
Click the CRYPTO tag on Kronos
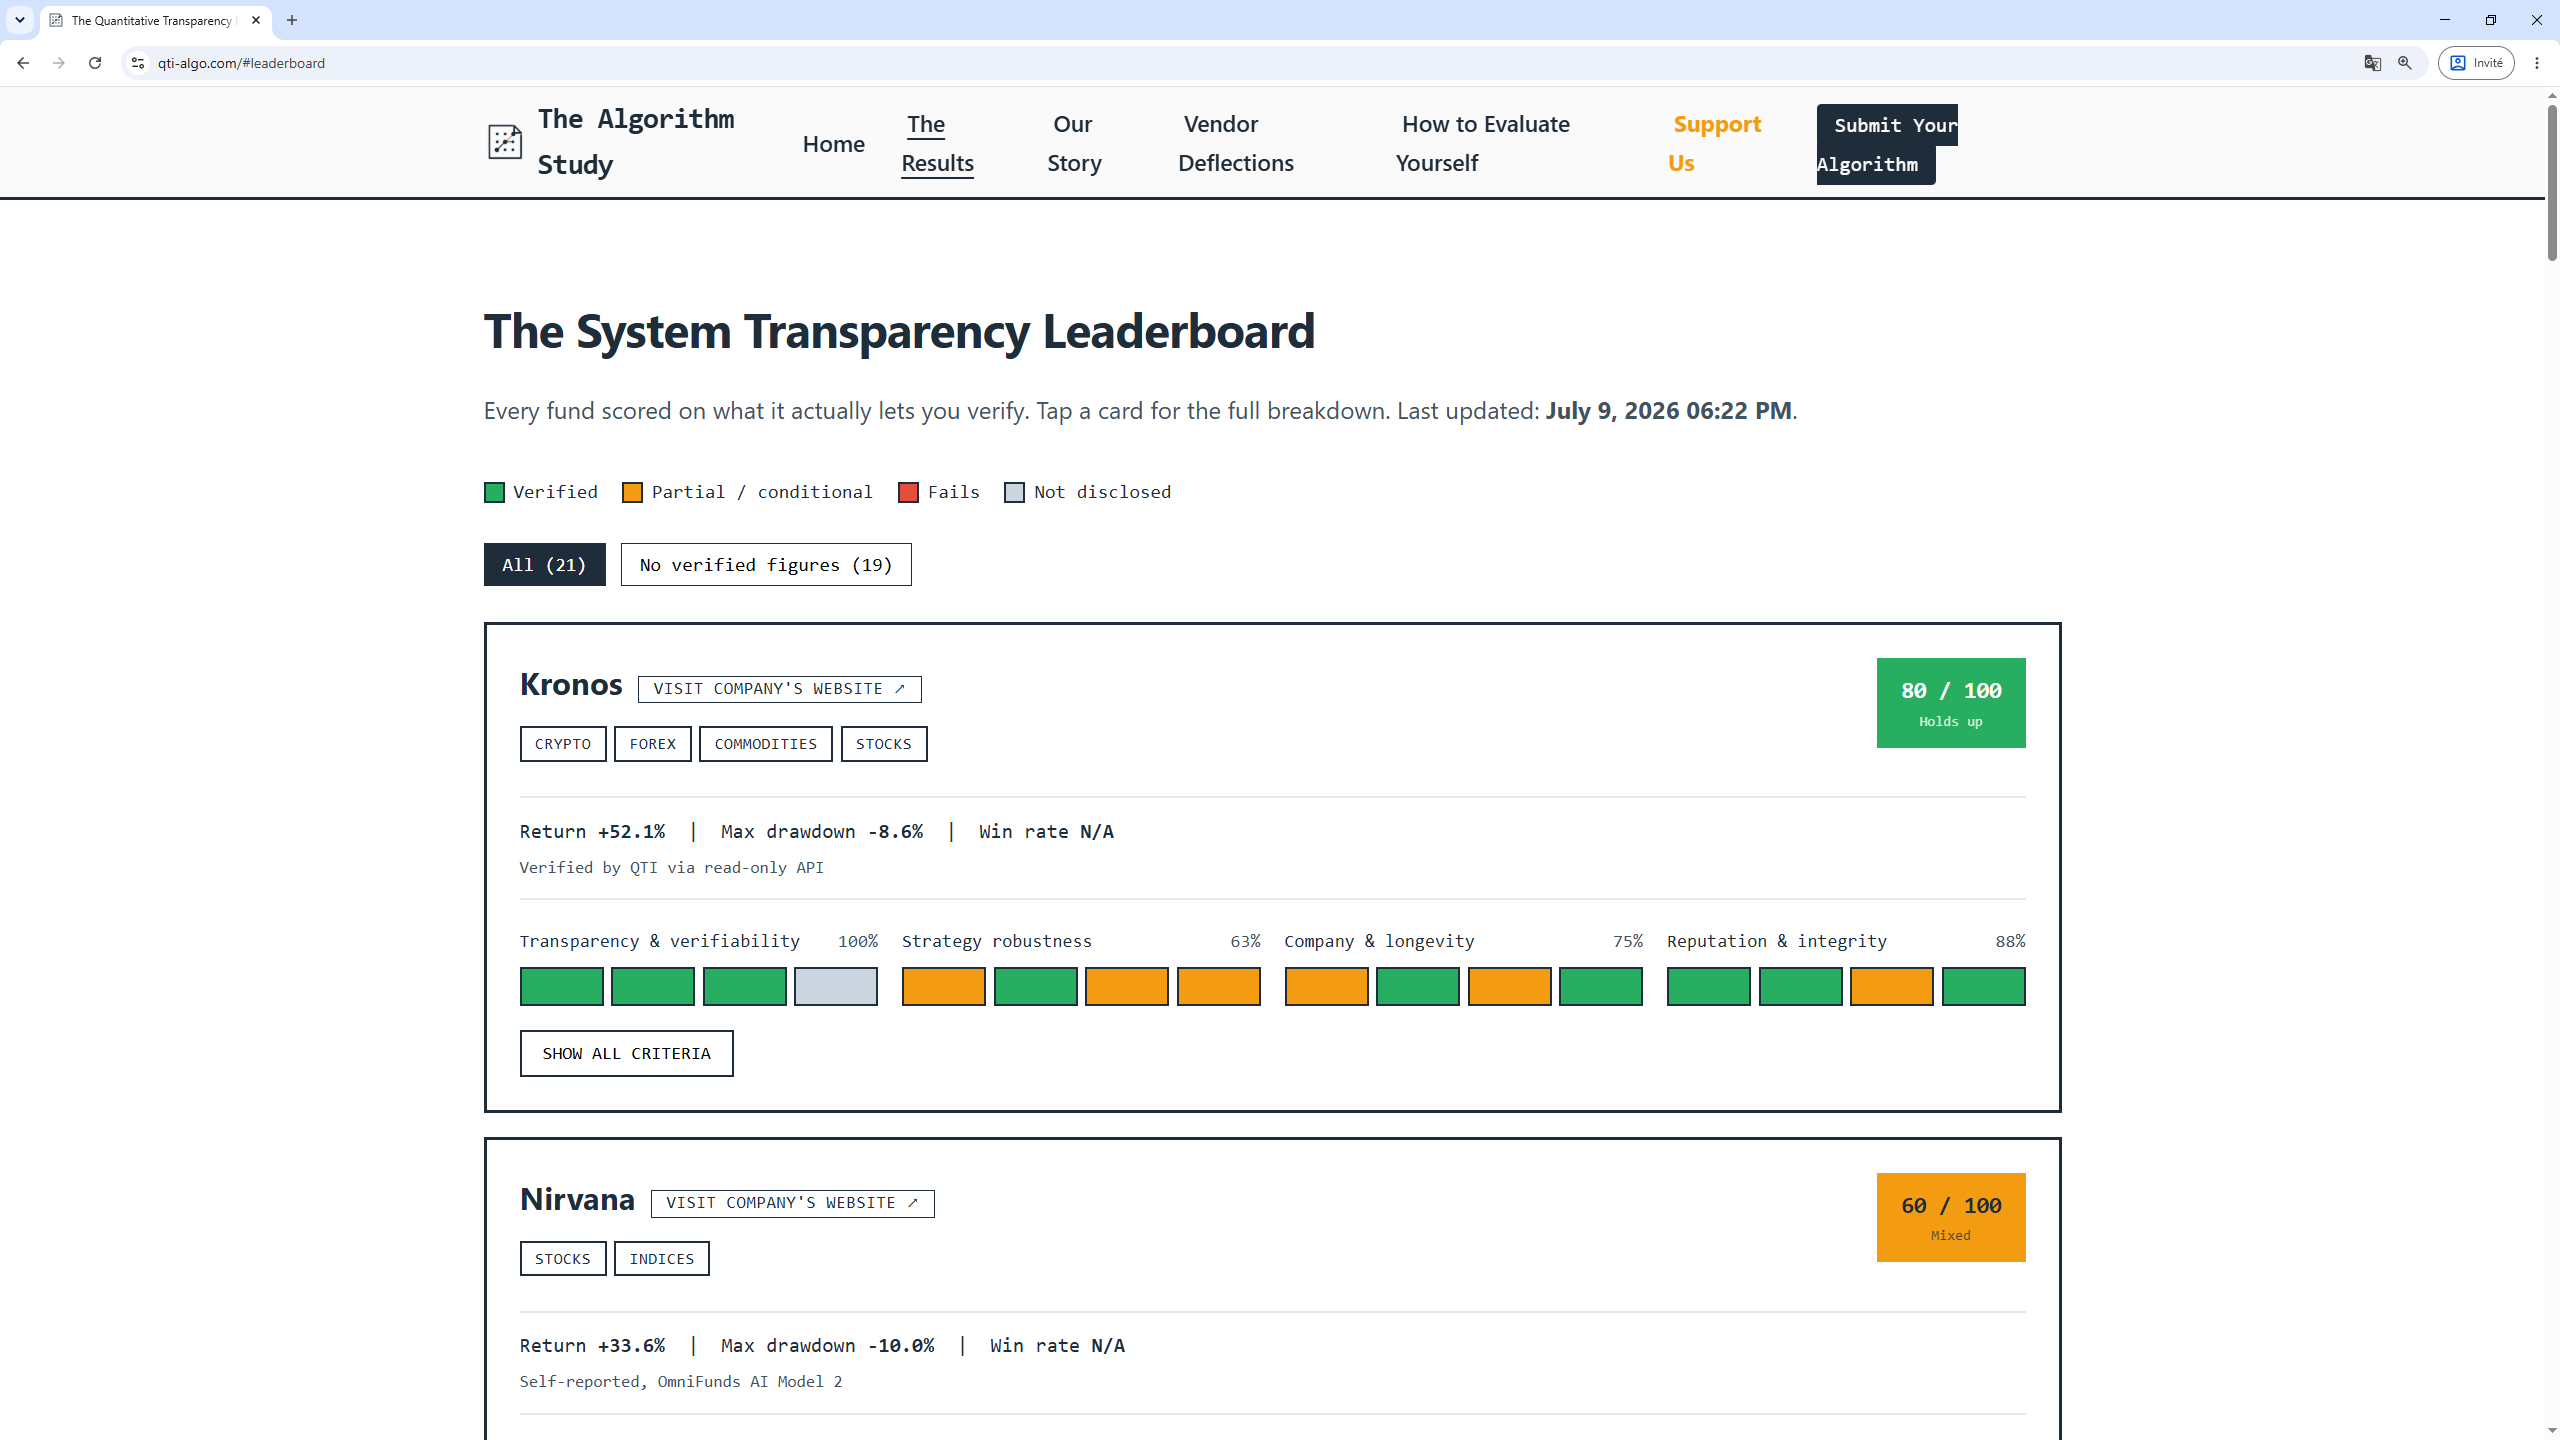[x=563, y=744]
